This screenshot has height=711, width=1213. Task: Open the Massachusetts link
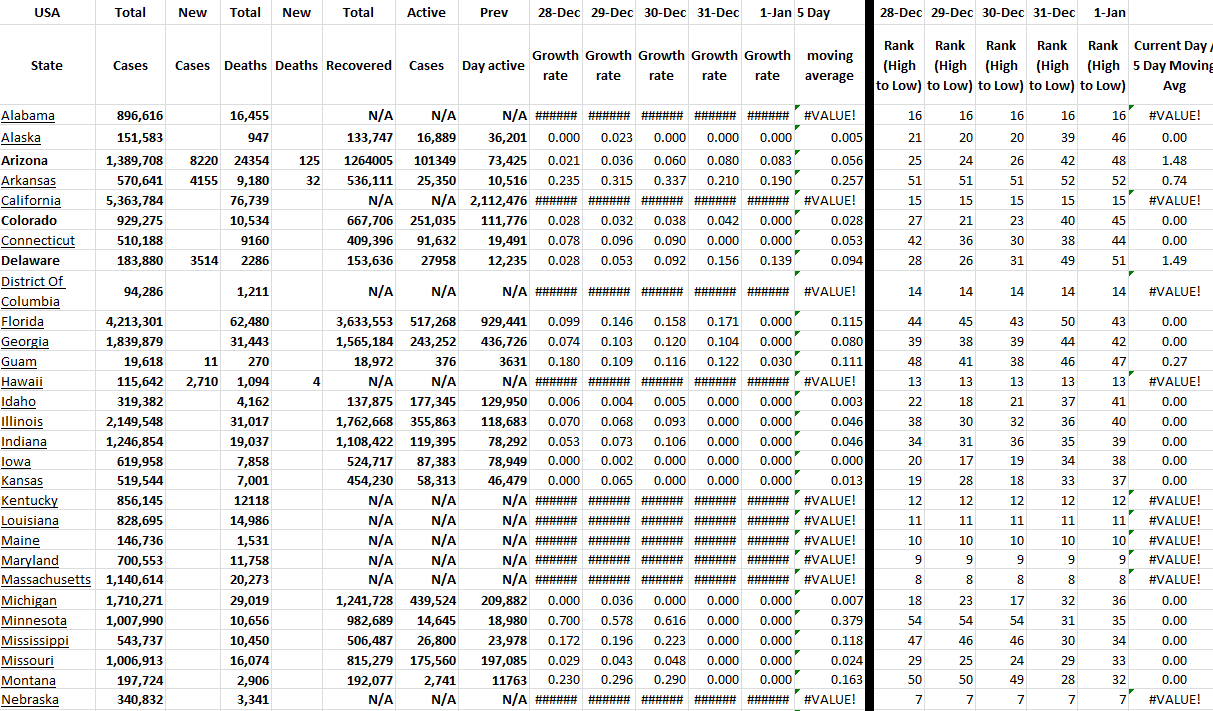click(46, 580)
